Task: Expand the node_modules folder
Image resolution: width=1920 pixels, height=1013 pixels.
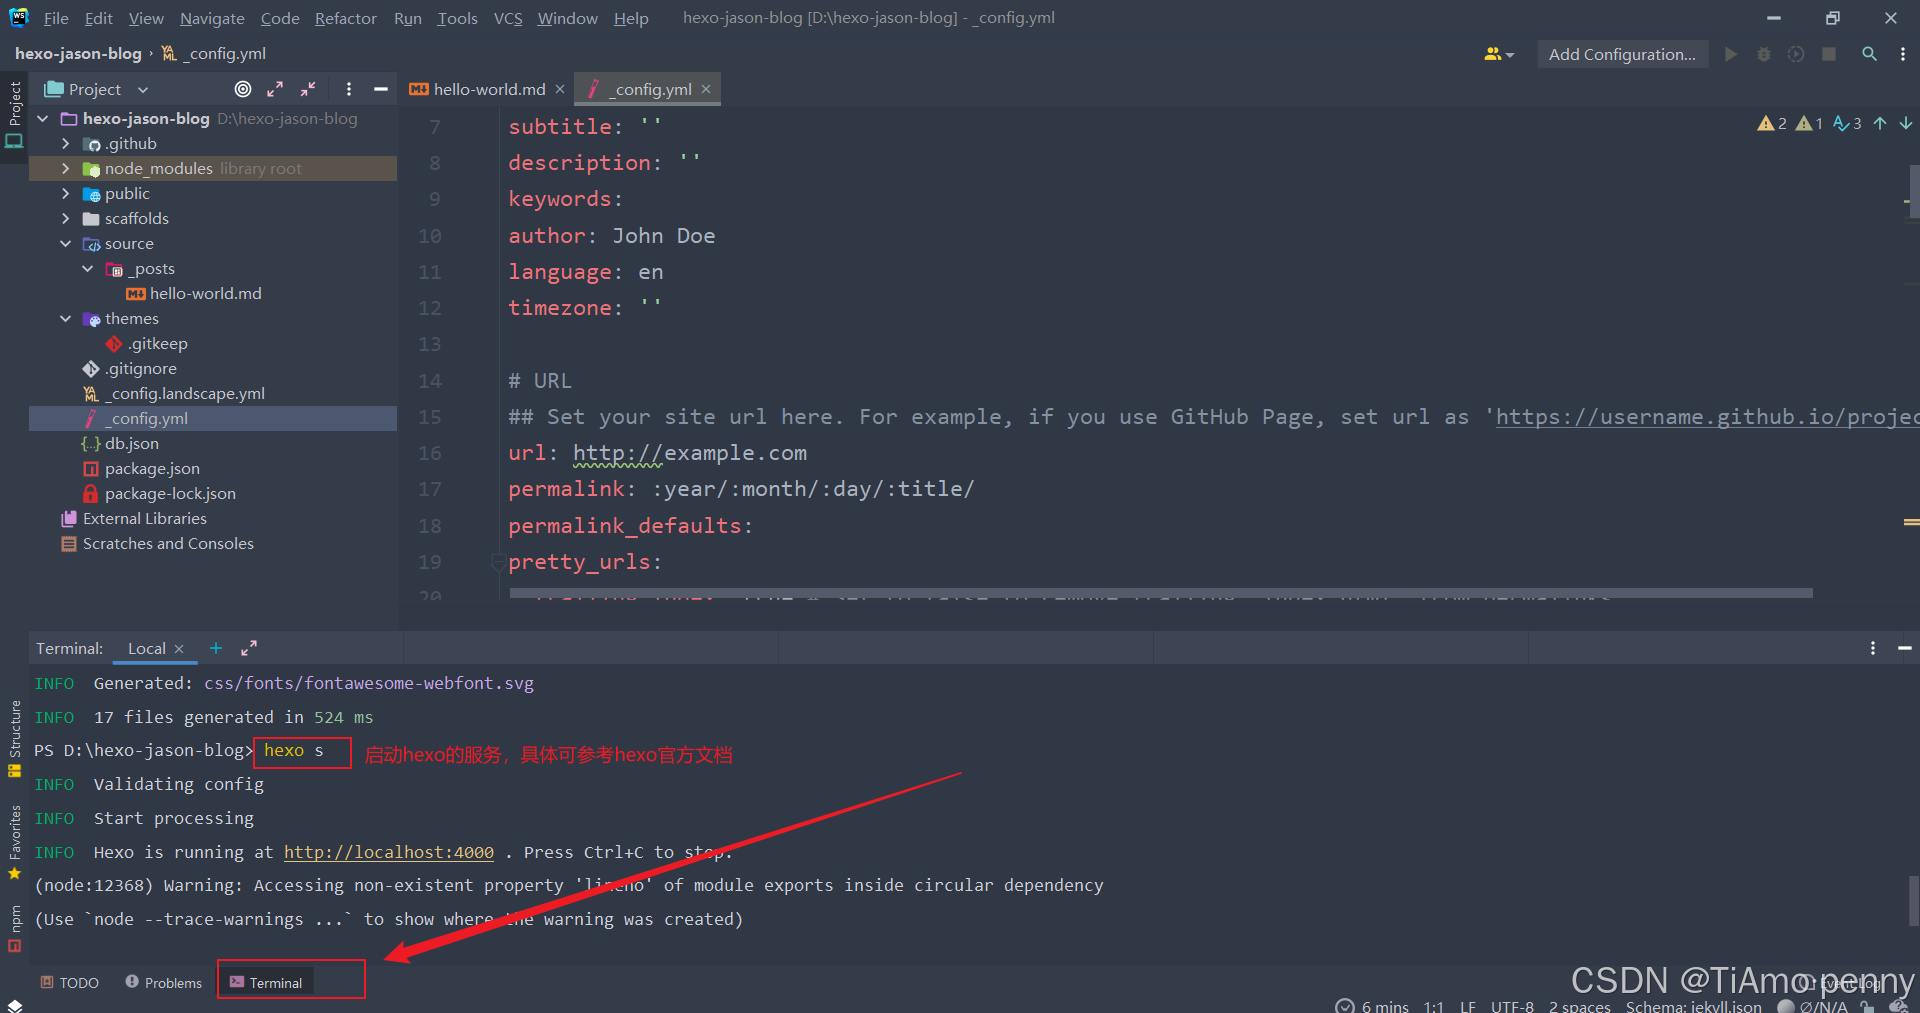Action: pos(66,168)
